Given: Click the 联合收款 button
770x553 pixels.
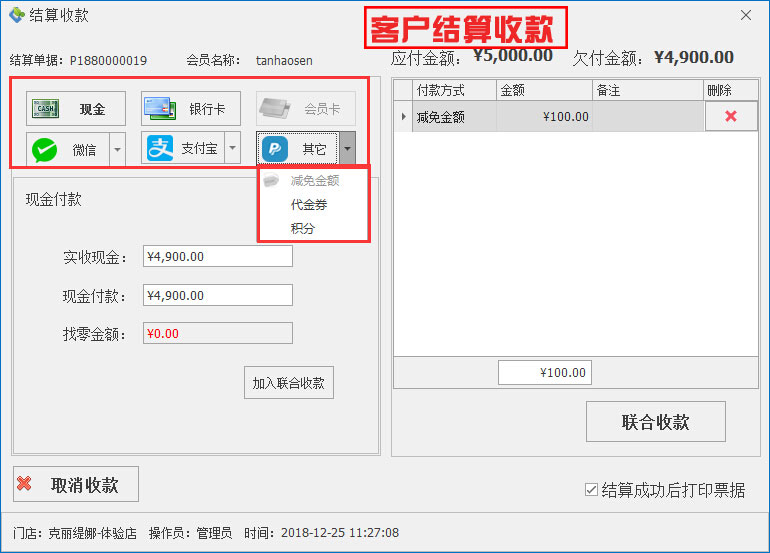Looking at the screenshot, I should tap(655, 422).
